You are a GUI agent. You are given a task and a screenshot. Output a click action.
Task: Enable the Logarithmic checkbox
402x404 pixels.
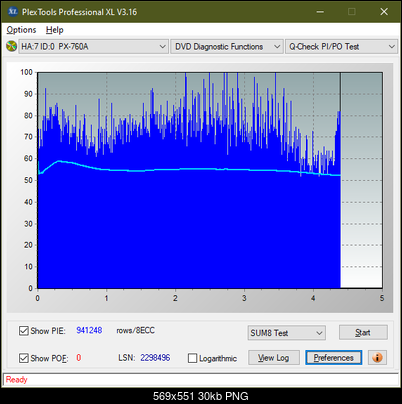(192, 358)
